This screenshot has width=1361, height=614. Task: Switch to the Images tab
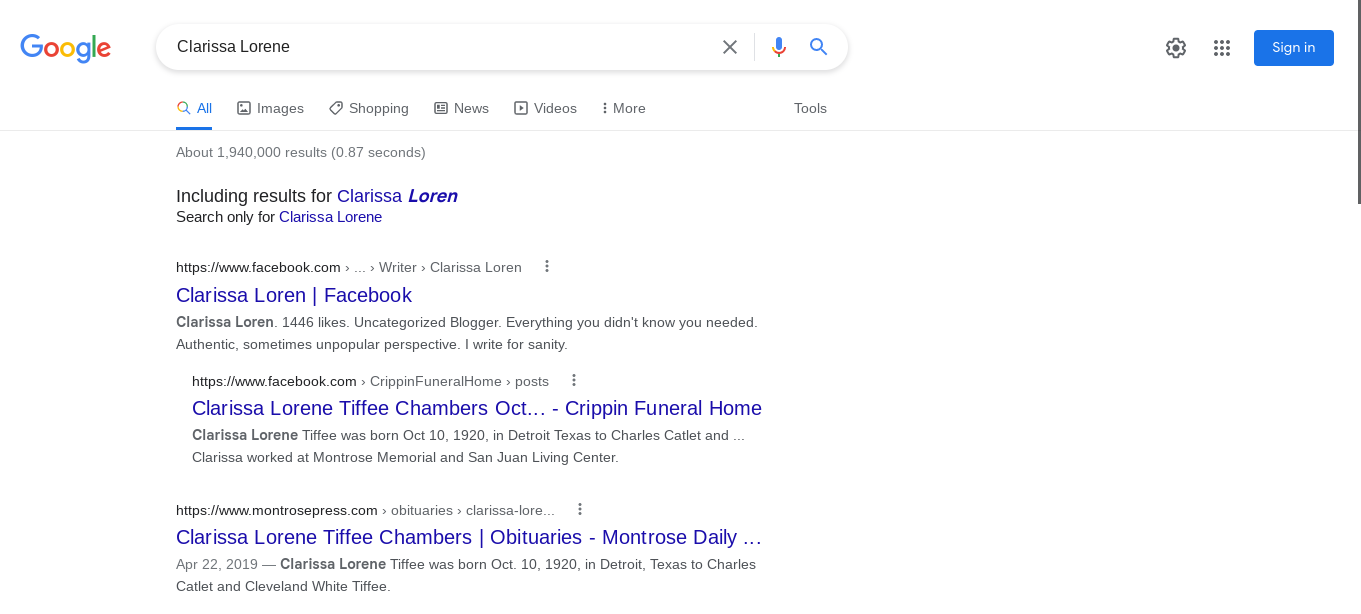[270, 108]
